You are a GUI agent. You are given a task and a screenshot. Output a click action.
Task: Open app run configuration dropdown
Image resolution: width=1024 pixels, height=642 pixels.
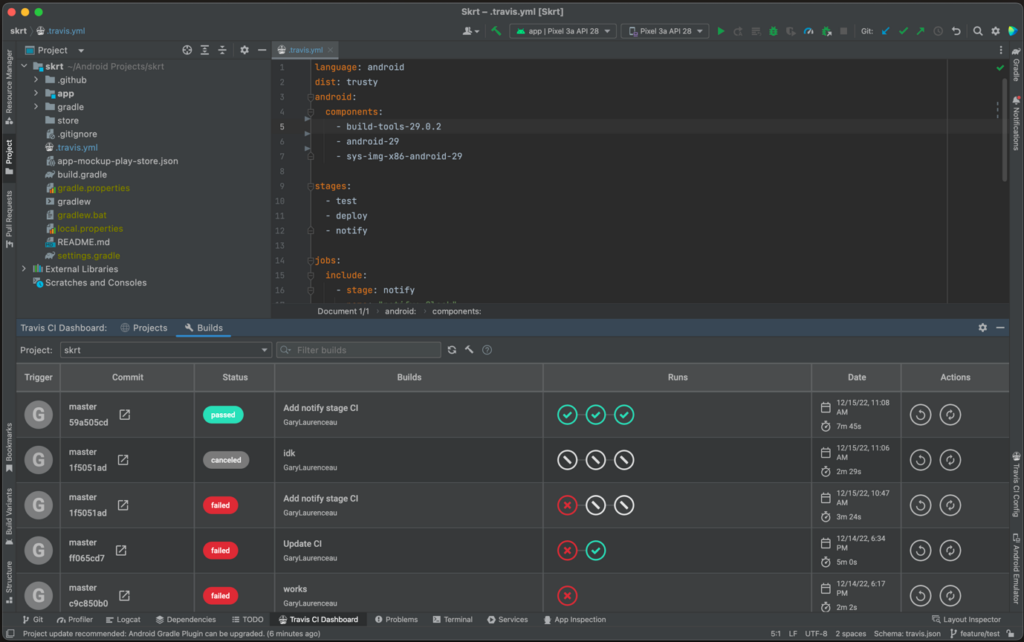tap(563, 31)
